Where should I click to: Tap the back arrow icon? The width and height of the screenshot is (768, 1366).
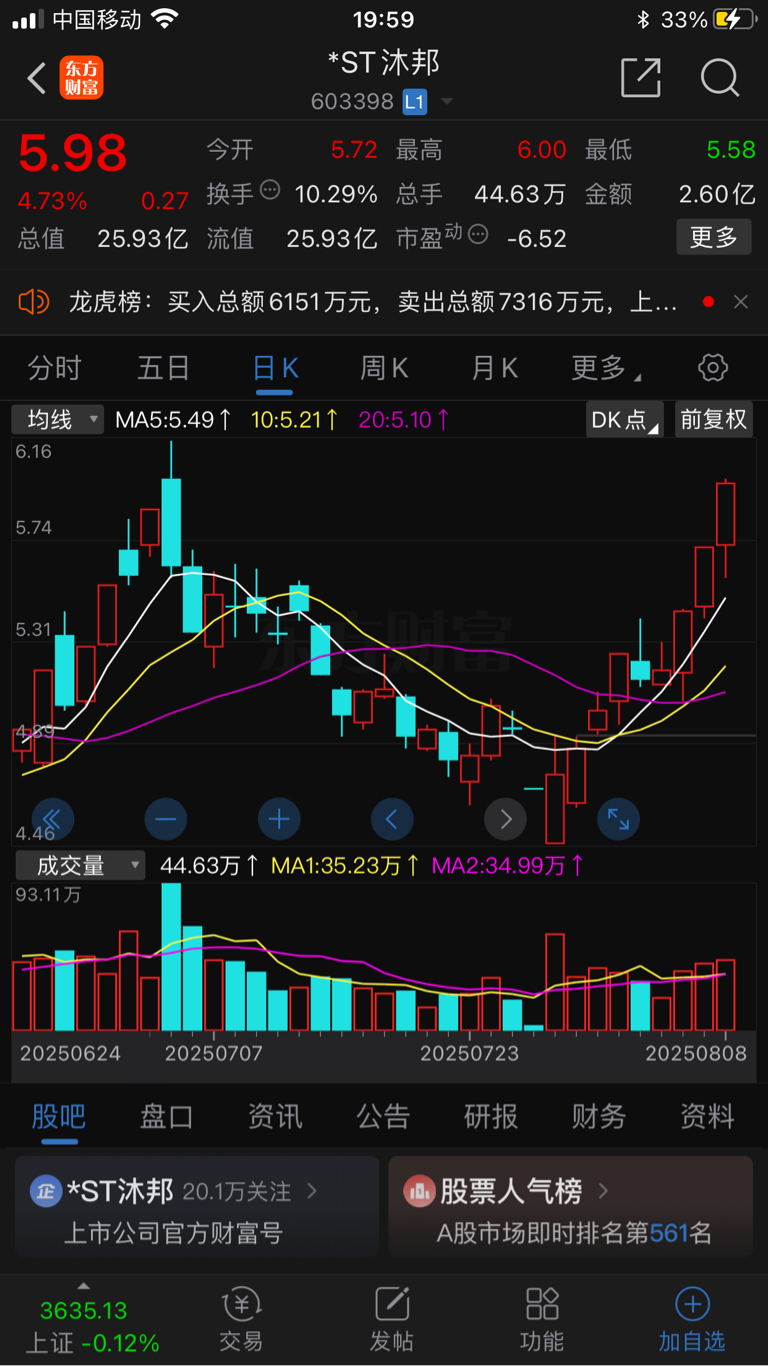(x=37, y=78)
